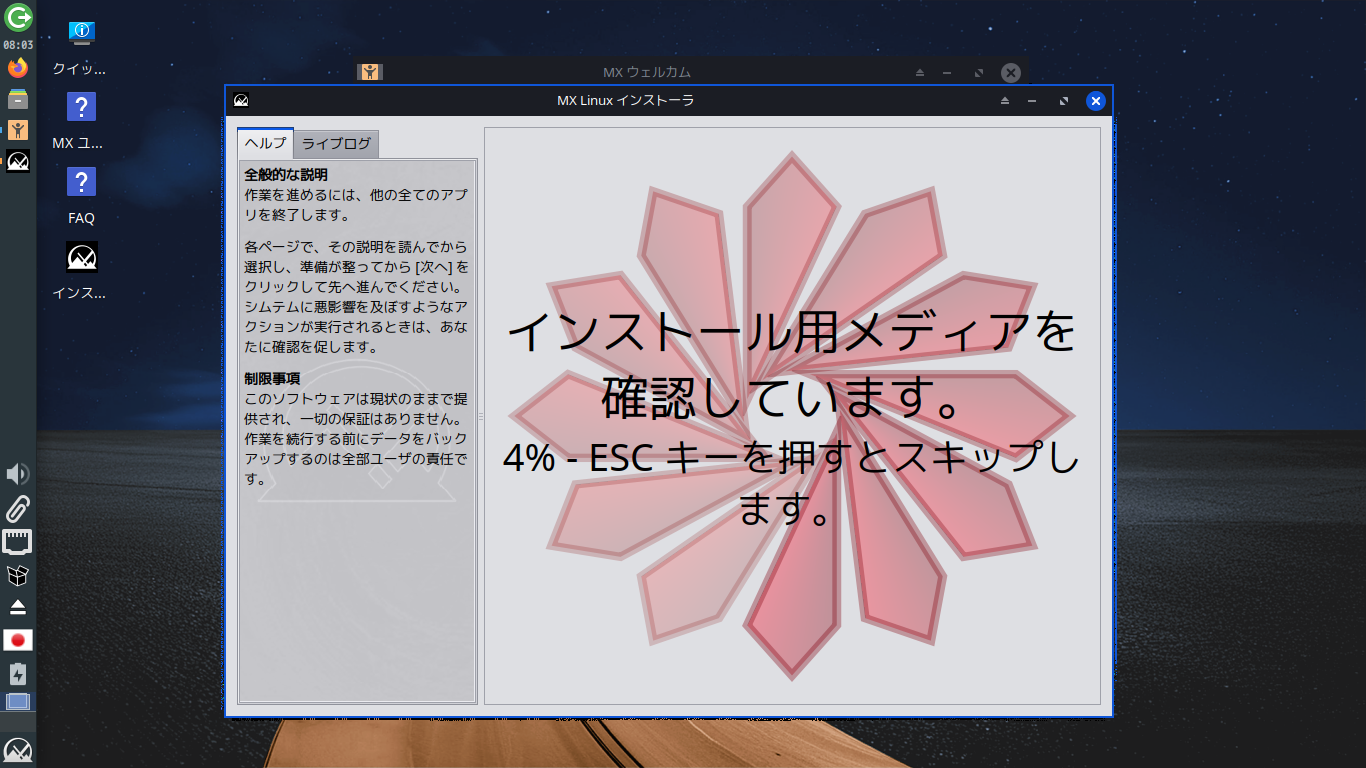Click the MX ウェルカム title text
The image size is (1366, 768).
647,72
